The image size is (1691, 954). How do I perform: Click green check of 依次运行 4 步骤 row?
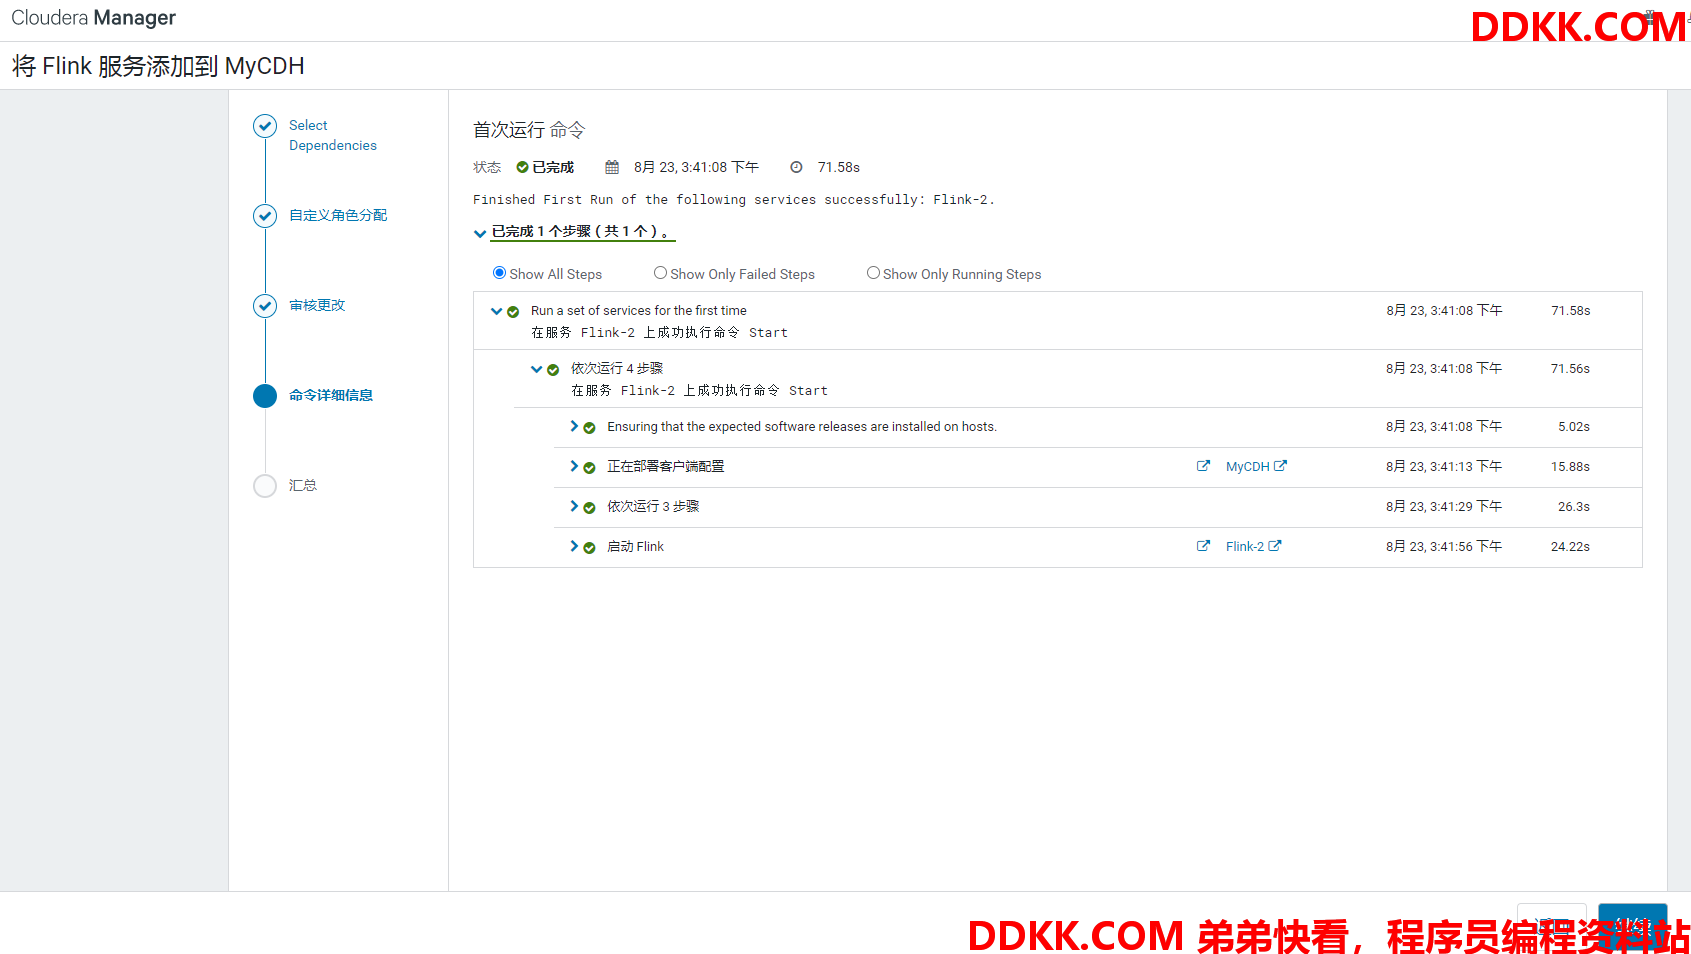pos(553,370)
